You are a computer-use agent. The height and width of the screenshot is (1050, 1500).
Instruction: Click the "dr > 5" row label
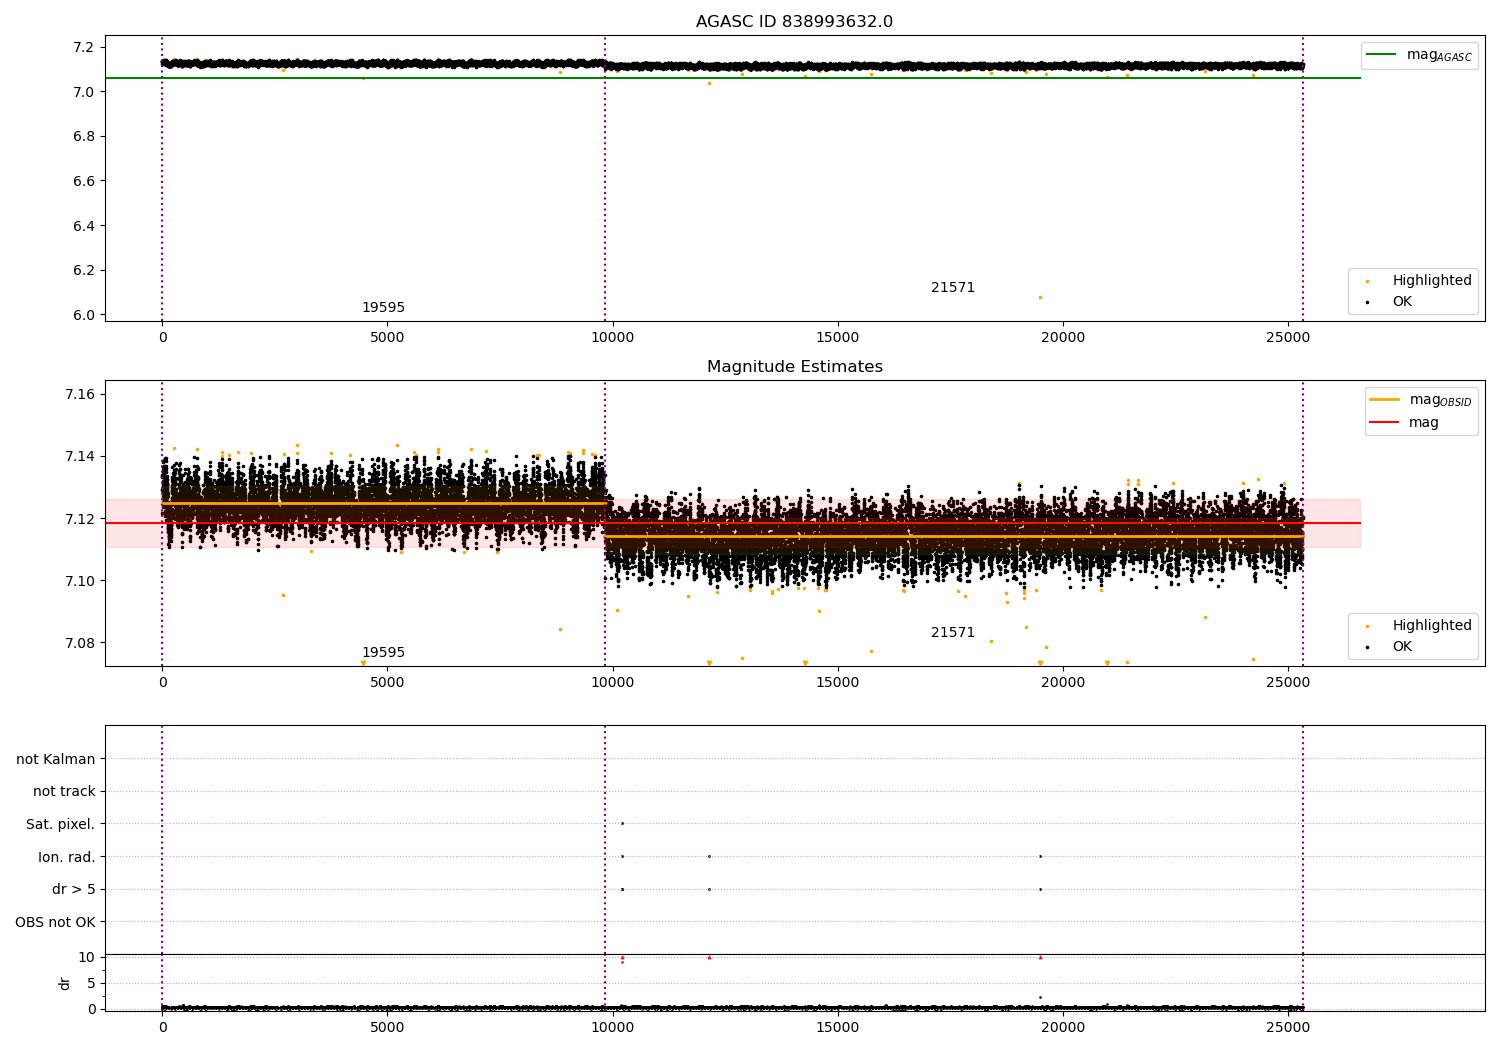(74, 890)
